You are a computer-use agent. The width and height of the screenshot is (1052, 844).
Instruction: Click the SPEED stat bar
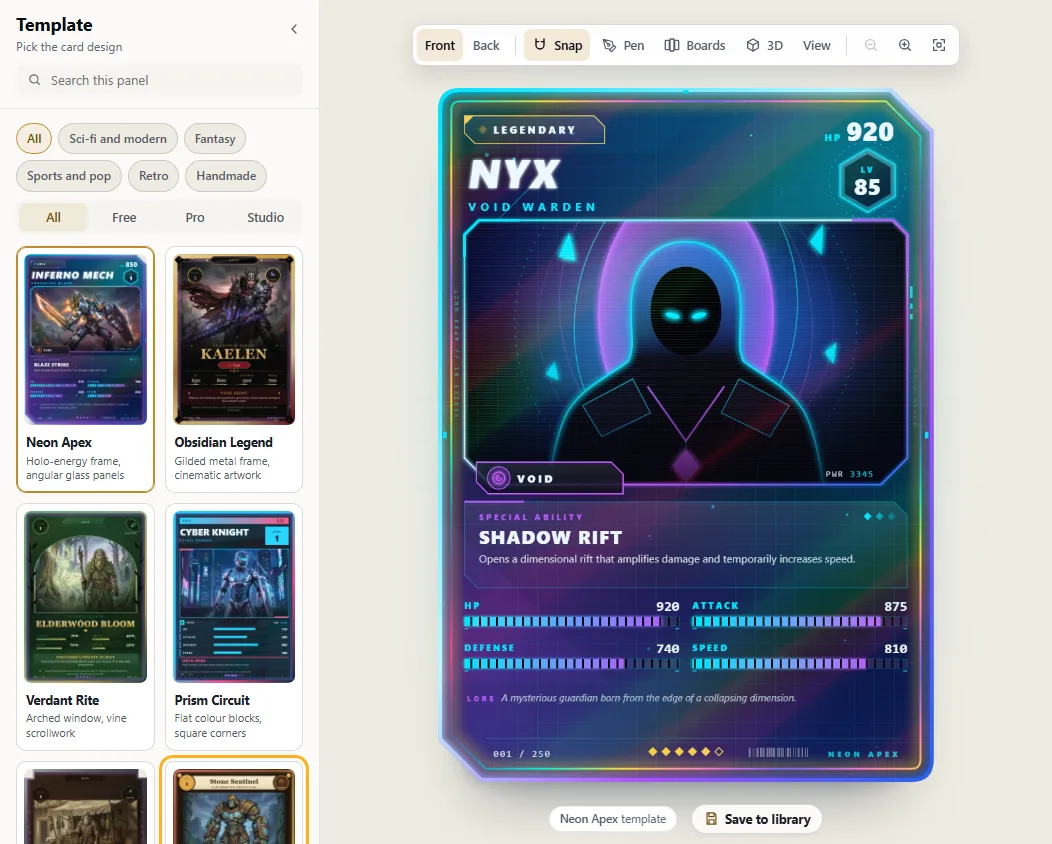click(x=800, y=664)
